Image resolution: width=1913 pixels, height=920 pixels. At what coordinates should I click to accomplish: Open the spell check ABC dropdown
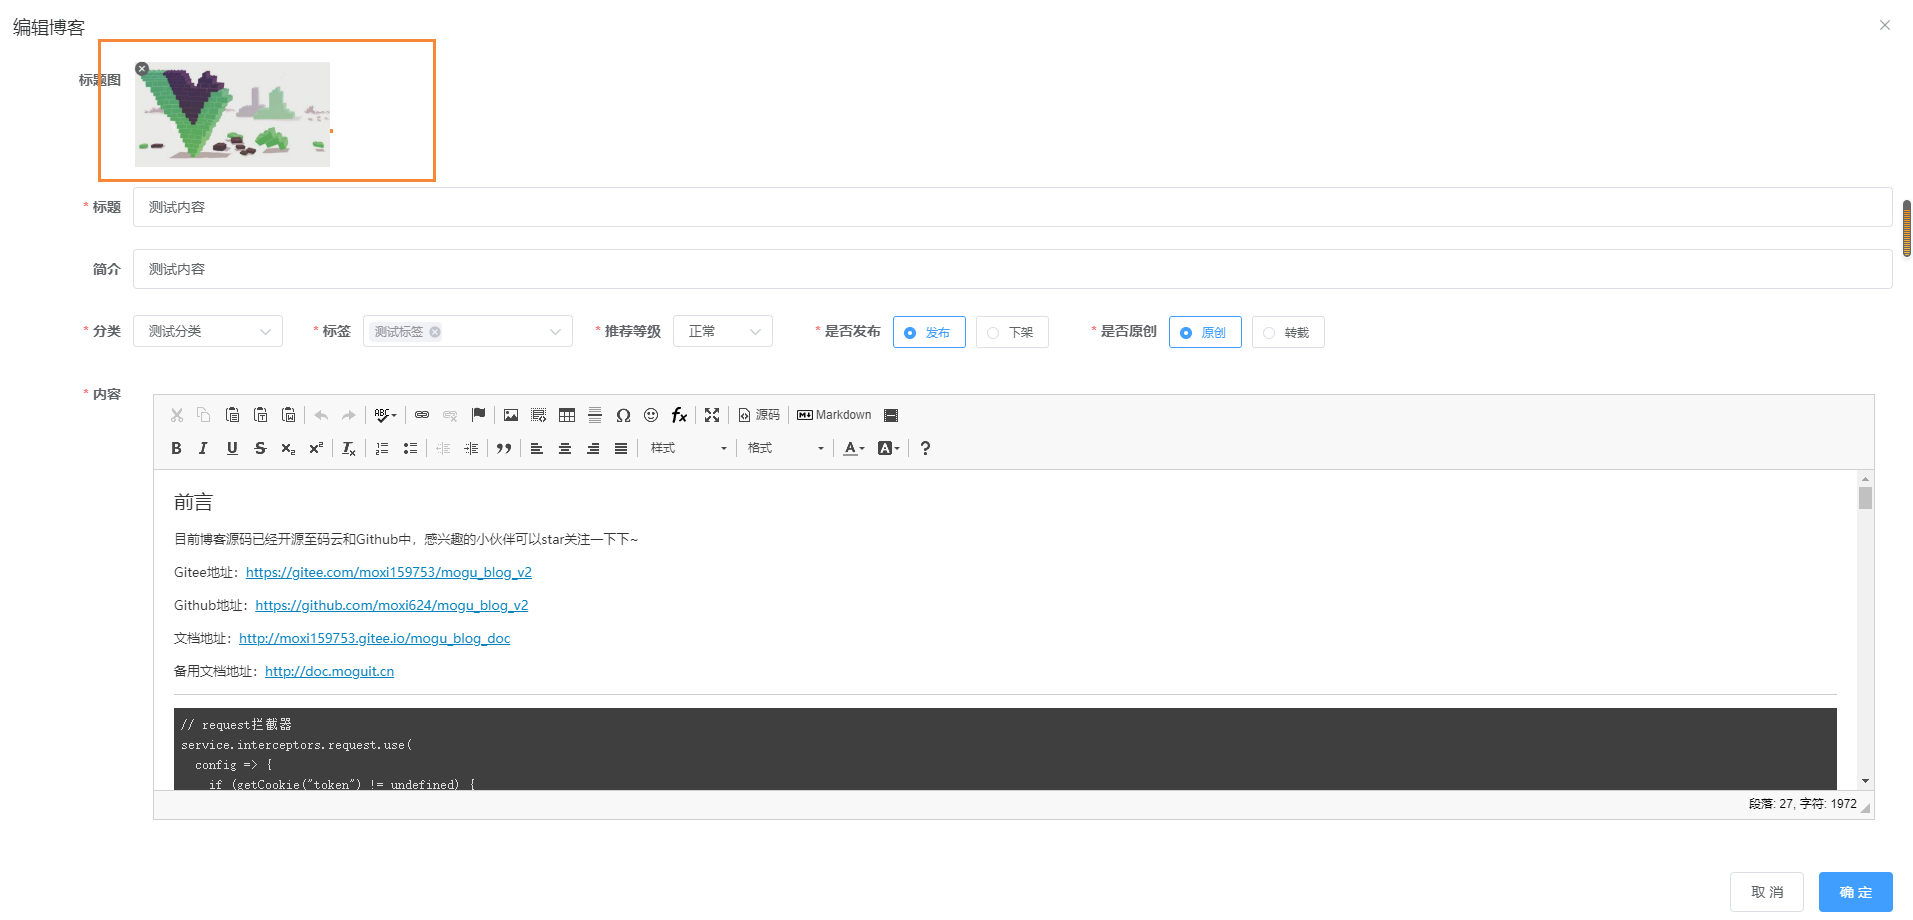tap(385, 415)
